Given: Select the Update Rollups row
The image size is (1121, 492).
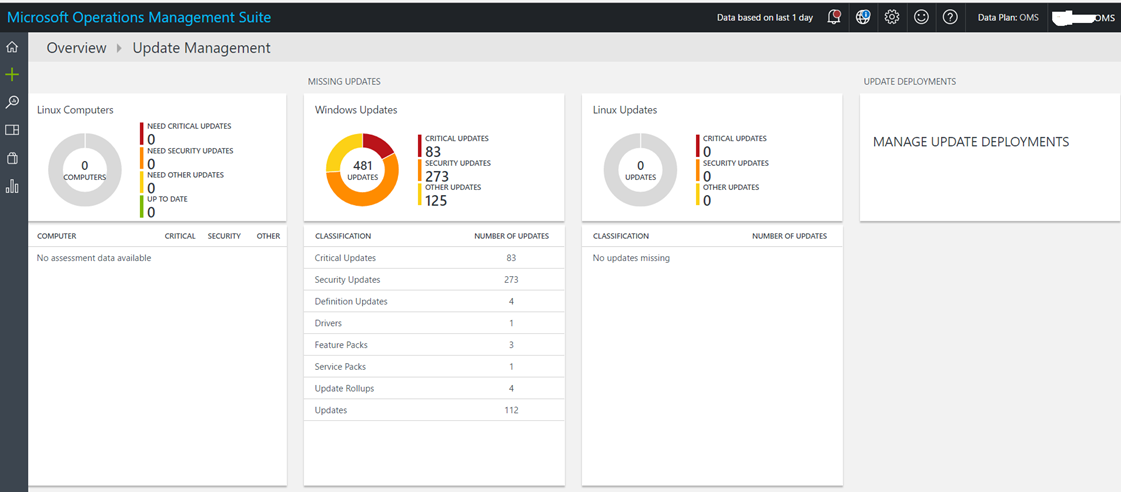Looking at the screenshot, I should coord(434,388).
